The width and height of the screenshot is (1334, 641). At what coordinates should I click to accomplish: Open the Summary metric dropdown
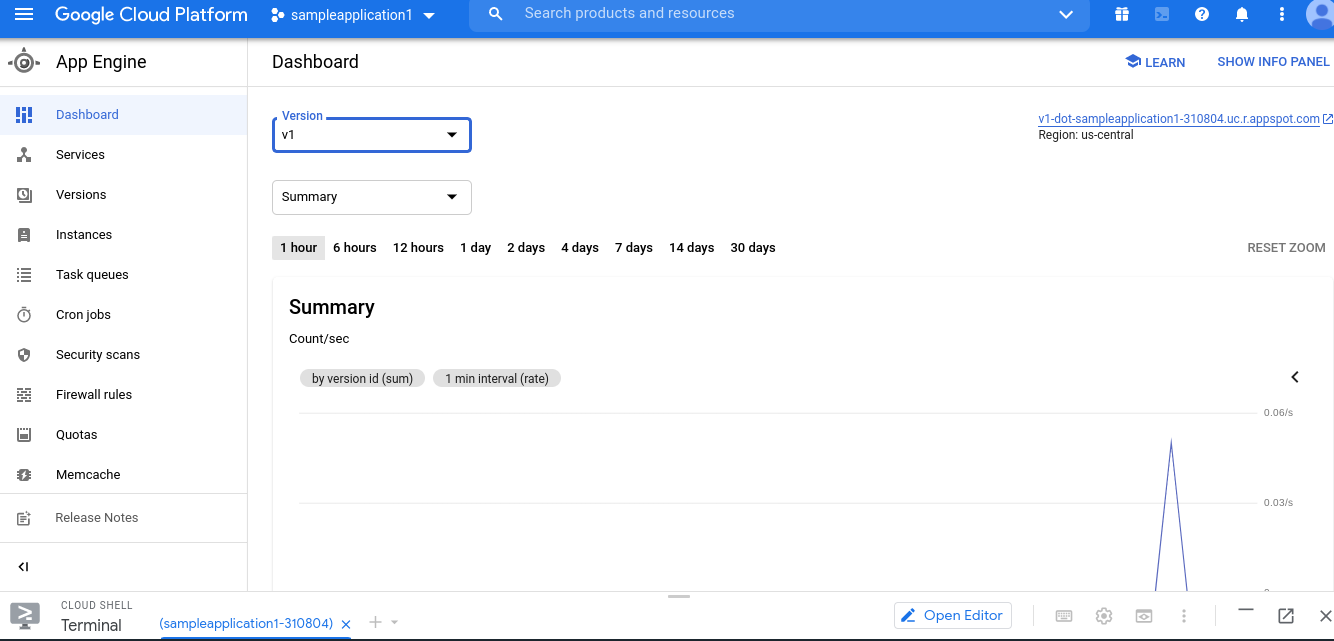coord(371,197)
